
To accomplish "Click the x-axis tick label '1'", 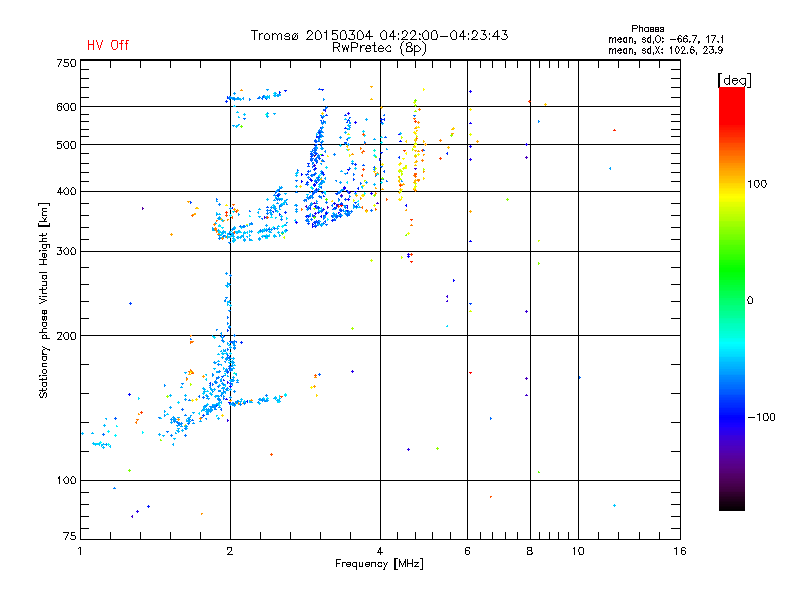I will (80, 551).
